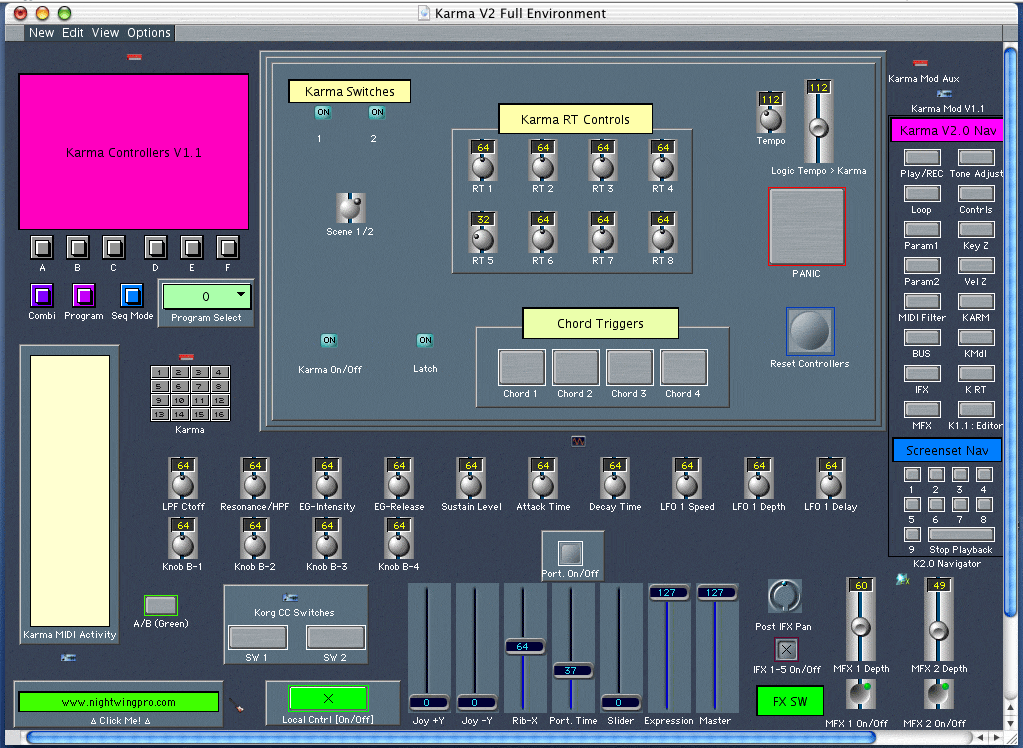Click the RT 5 knob

pyautogui.click(x=483, y=239)
